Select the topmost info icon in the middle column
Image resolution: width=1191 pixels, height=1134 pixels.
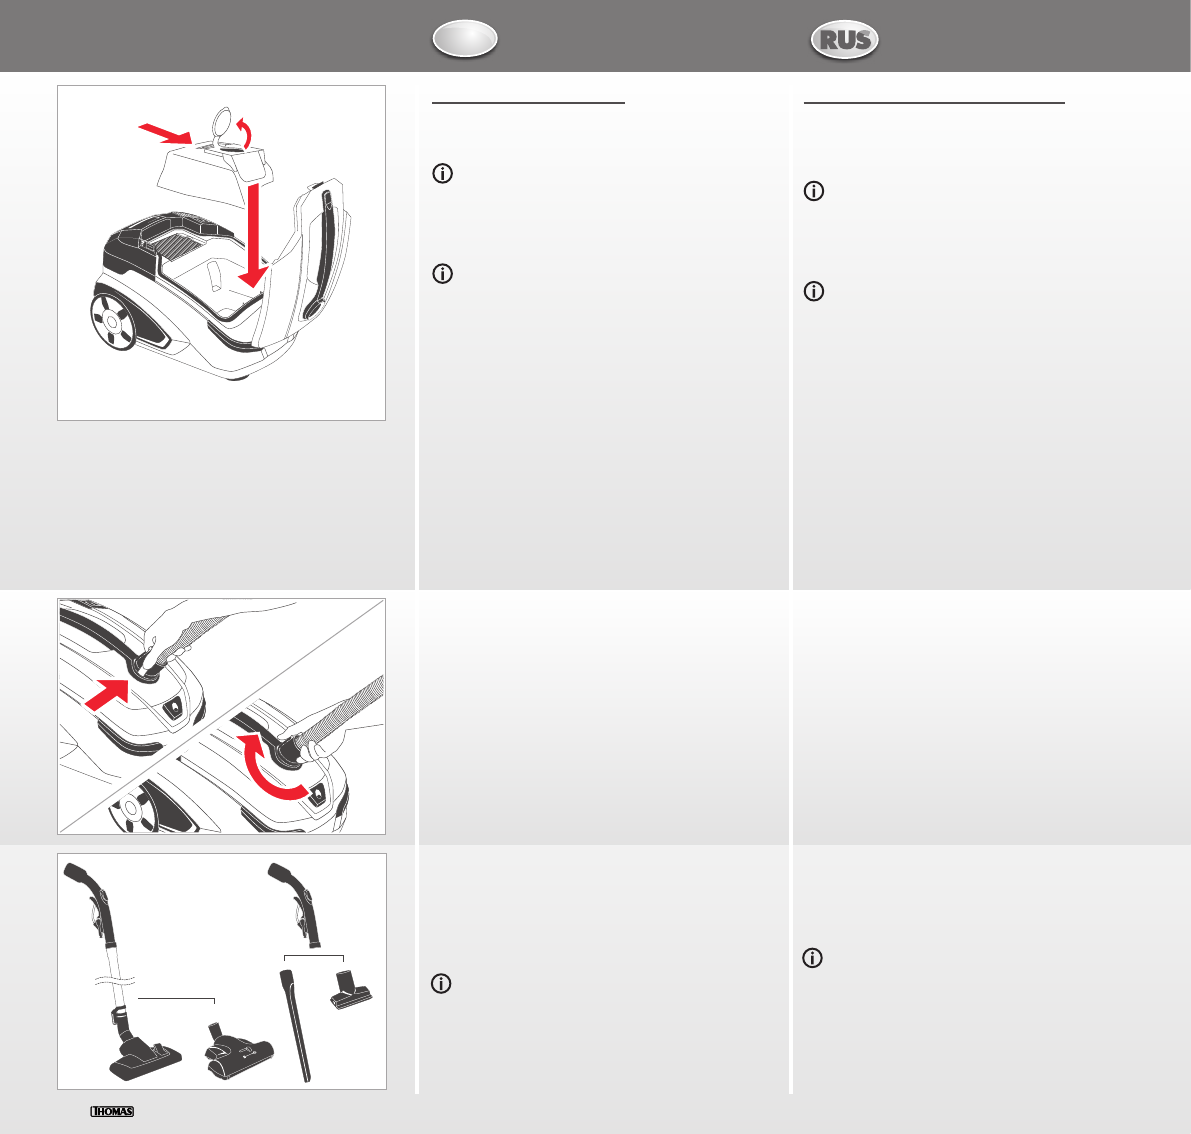(x=442, y=173)
